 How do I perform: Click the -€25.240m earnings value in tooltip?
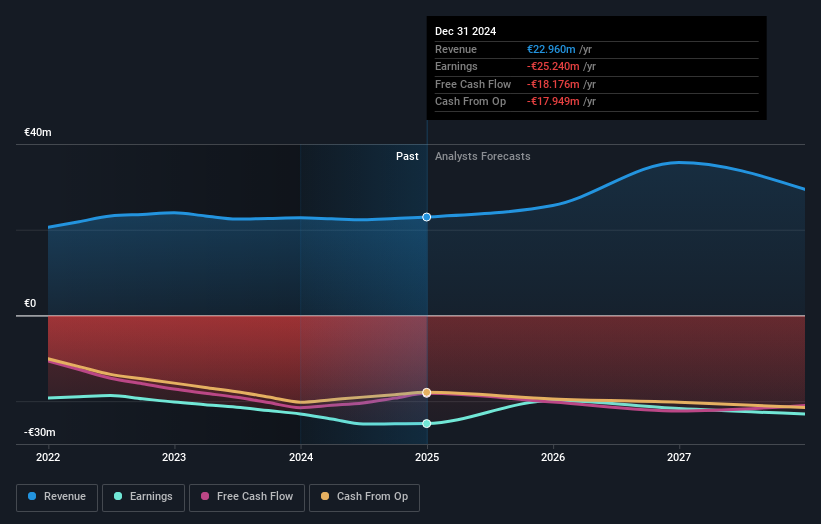pos(553,66)
